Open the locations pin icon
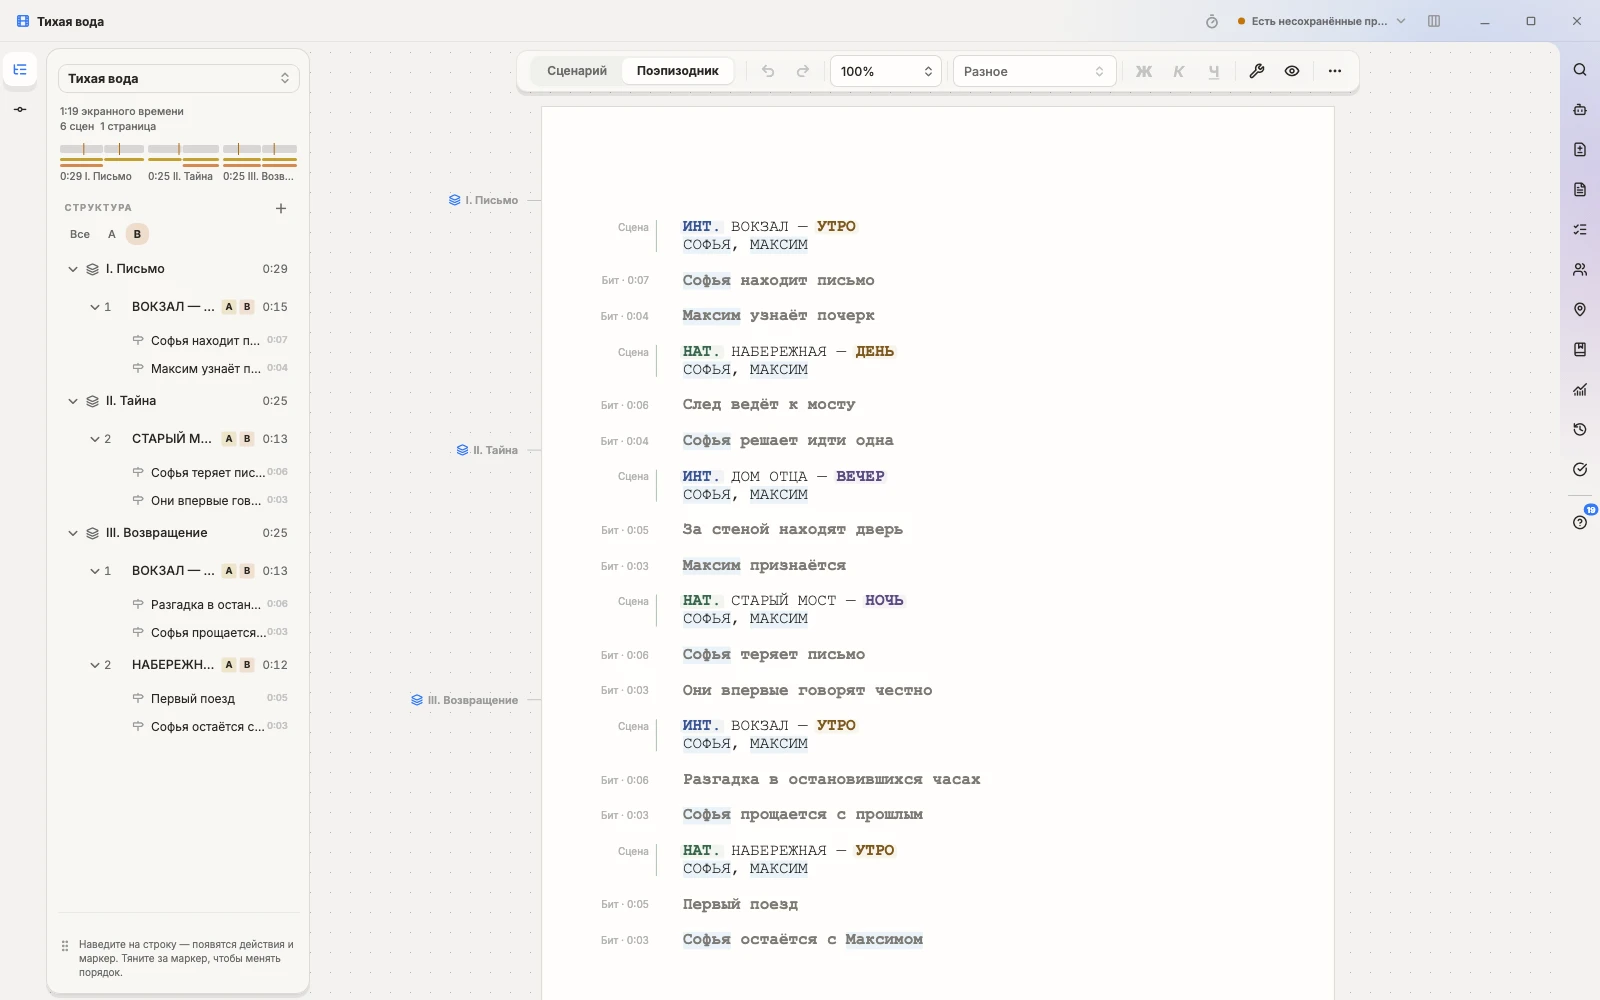1600x1000 pixels. pyautogui.click(x=1580, y=310)
